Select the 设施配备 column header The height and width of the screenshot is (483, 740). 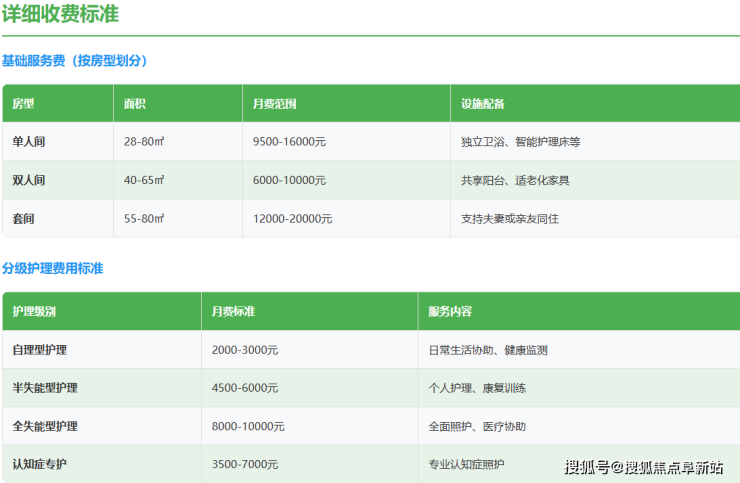483,104
